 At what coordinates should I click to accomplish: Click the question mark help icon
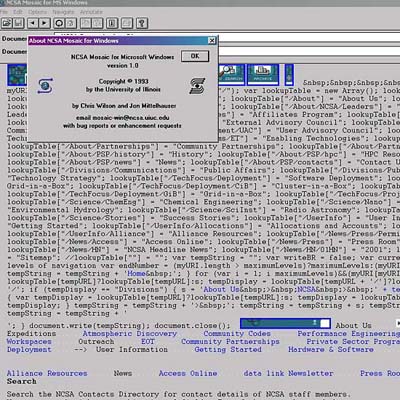click(x=142, y=23)
